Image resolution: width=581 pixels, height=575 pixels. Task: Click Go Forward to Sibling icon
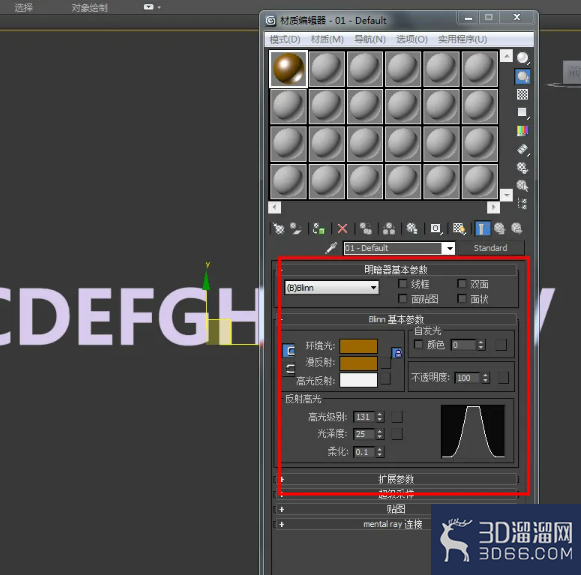pos(517,229)
